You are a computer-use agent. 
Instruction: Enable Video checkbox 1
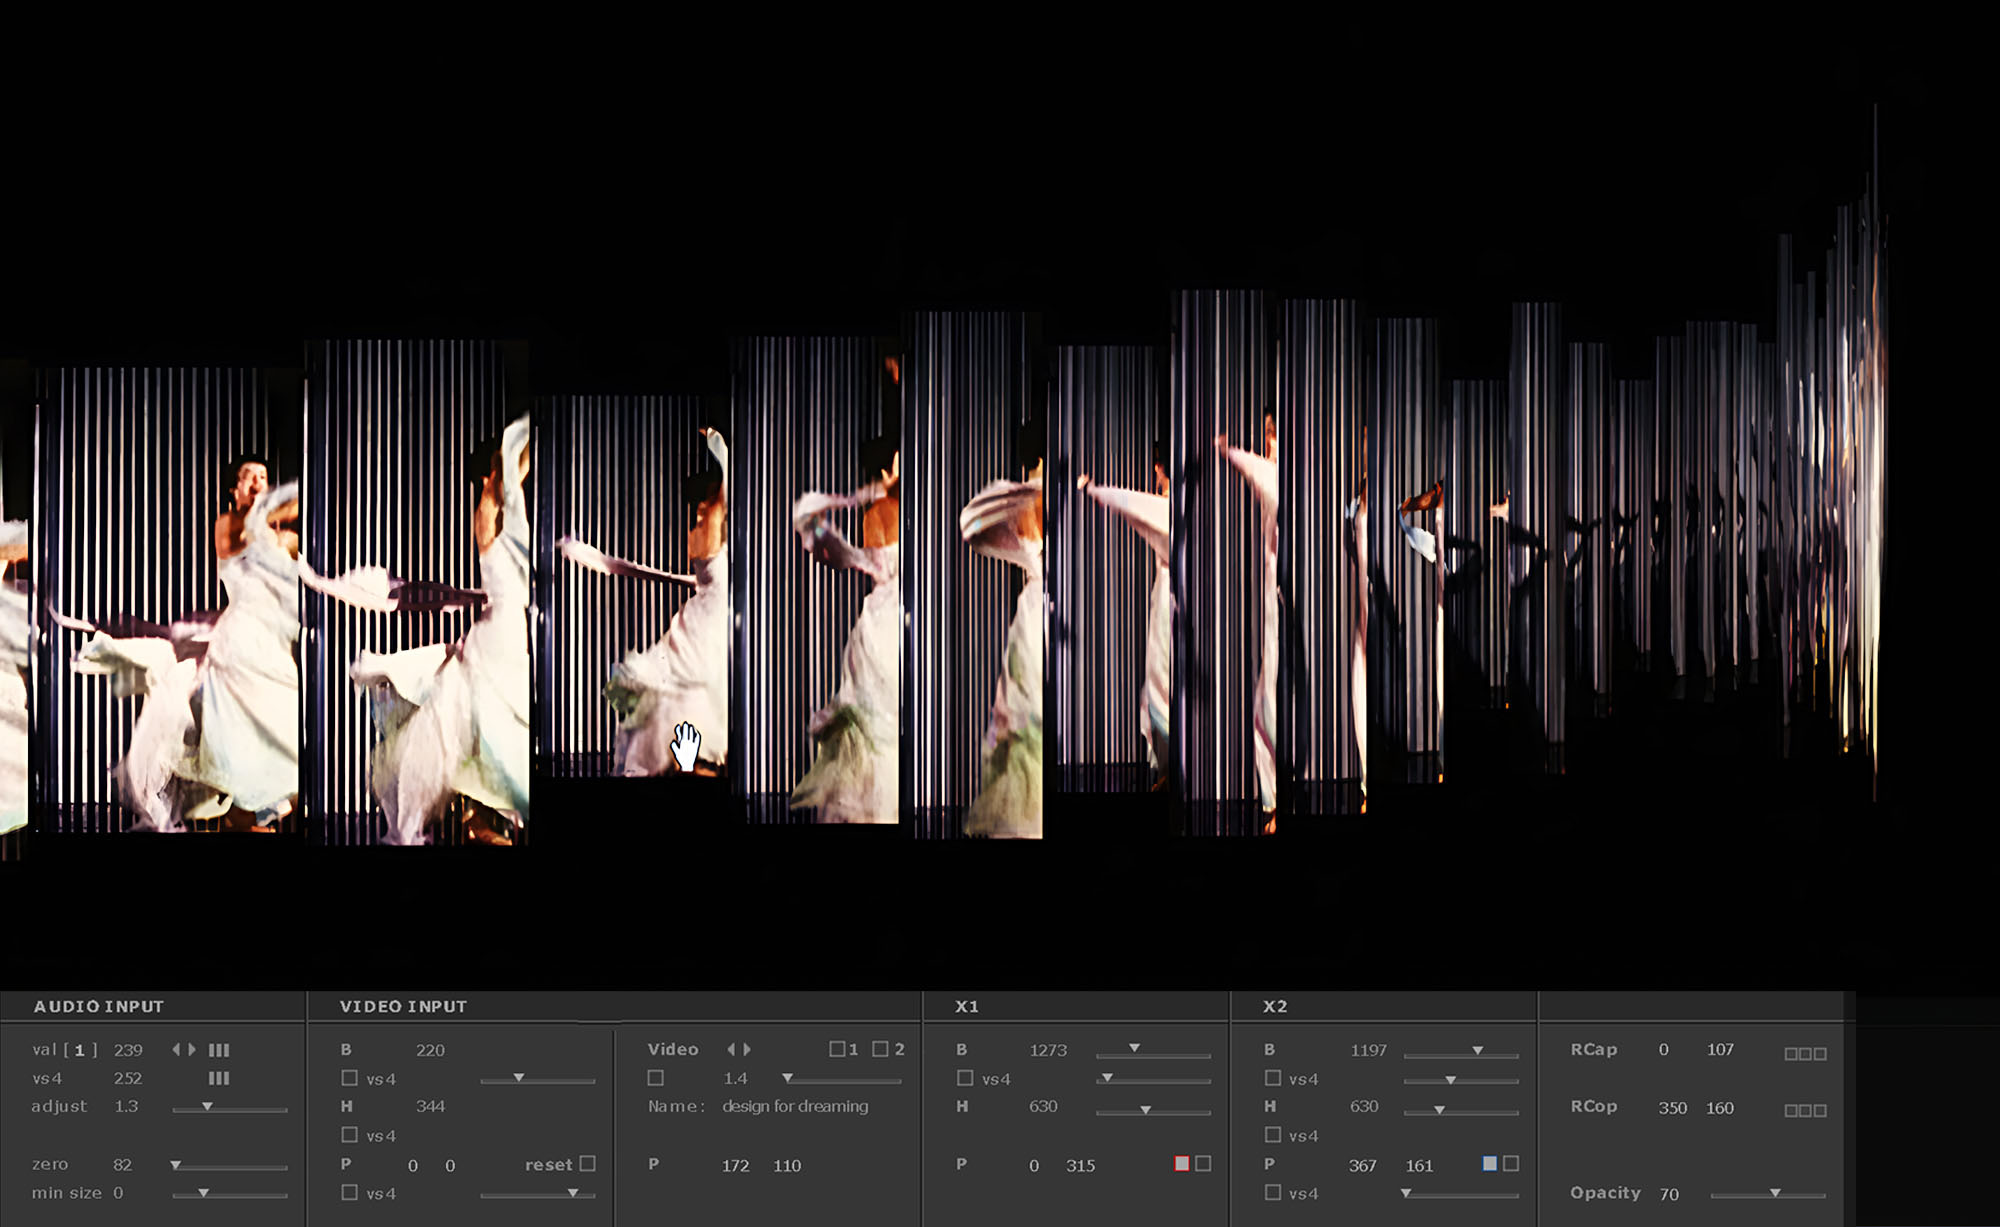click(837, 1049)
